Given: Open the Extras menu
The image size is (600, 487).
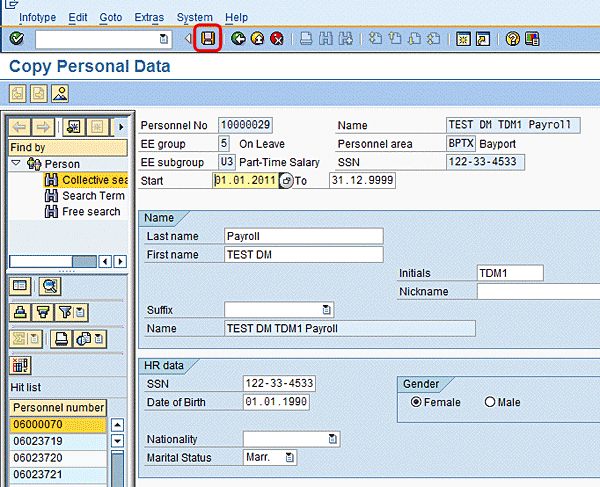Looking at the screenshot, I should click(x=148, y=17).
